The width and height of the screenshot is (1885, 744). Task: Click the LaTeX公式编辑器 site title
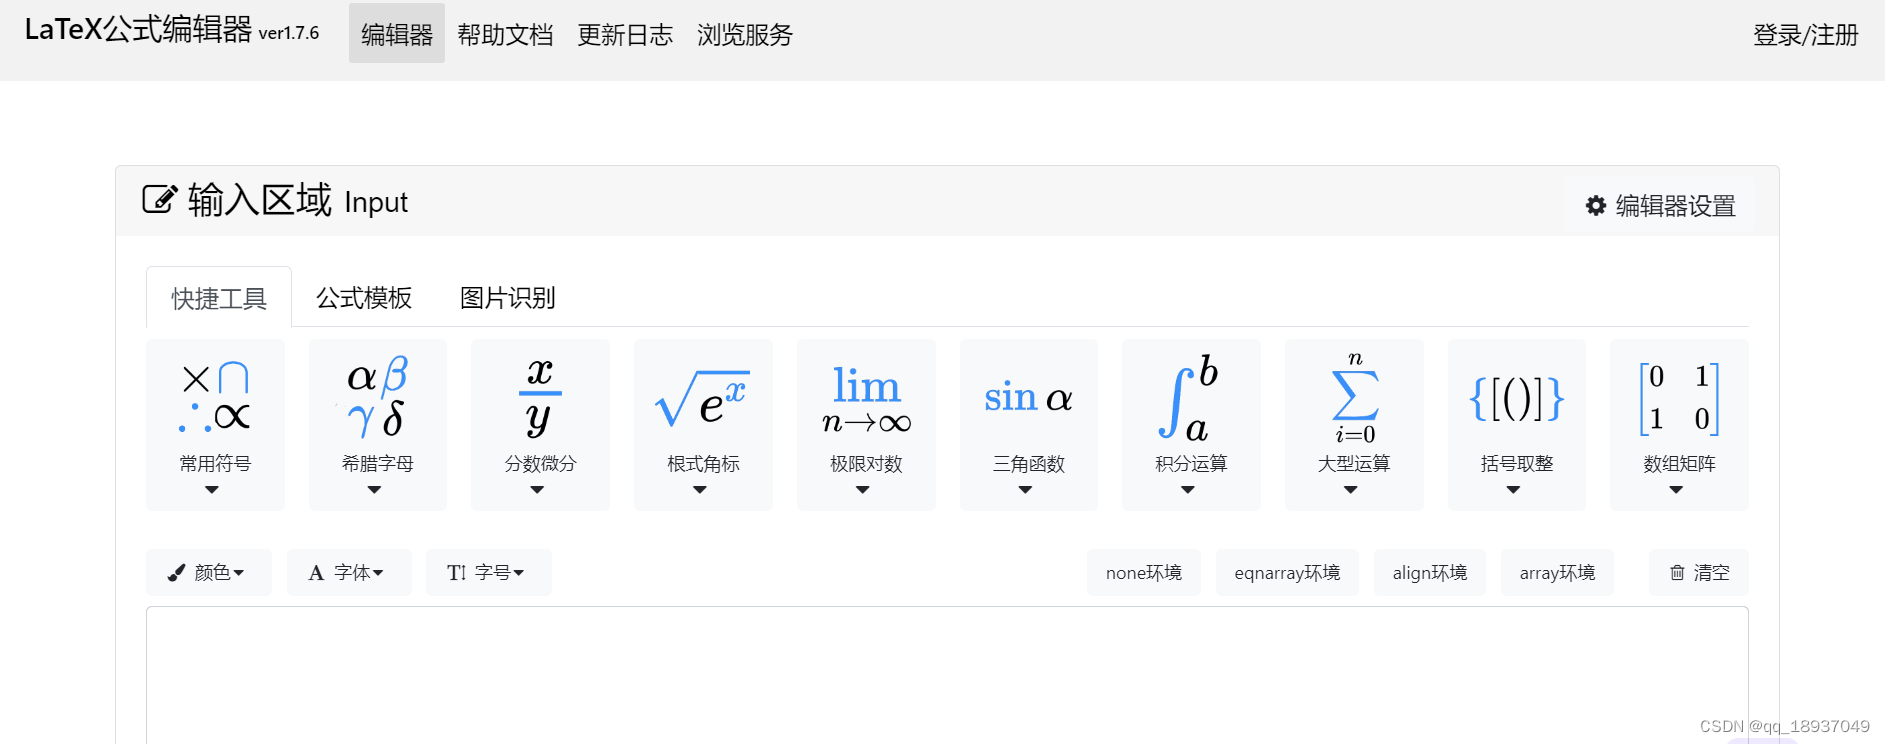click(x=138, y=29)
